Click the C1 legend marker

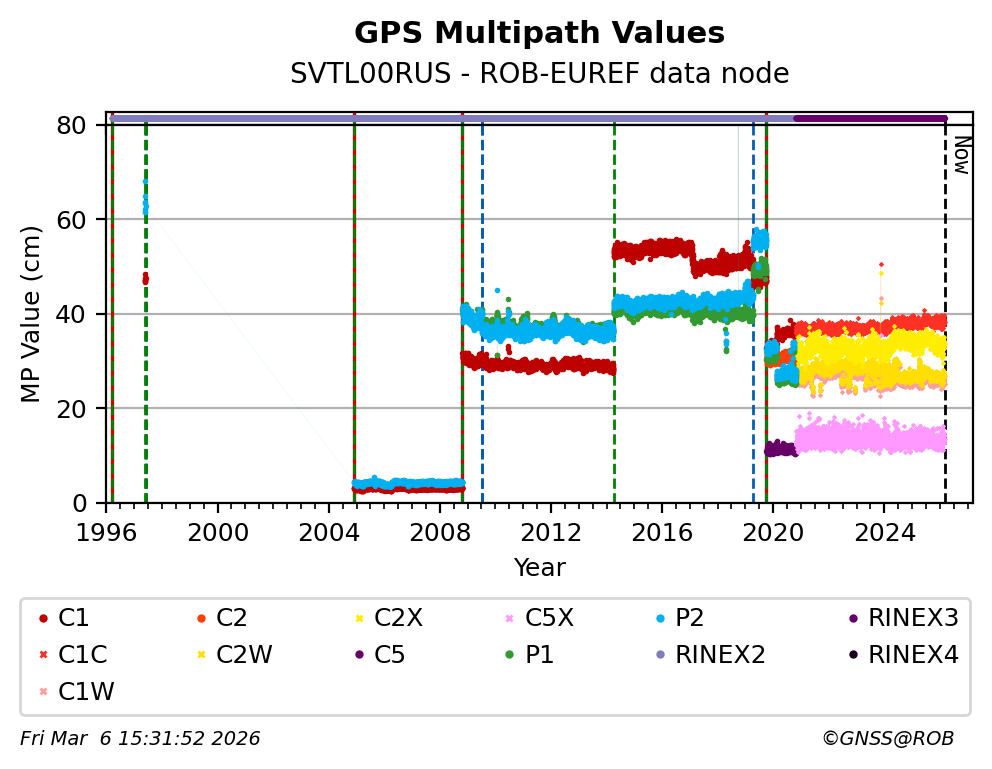point(43,619)
